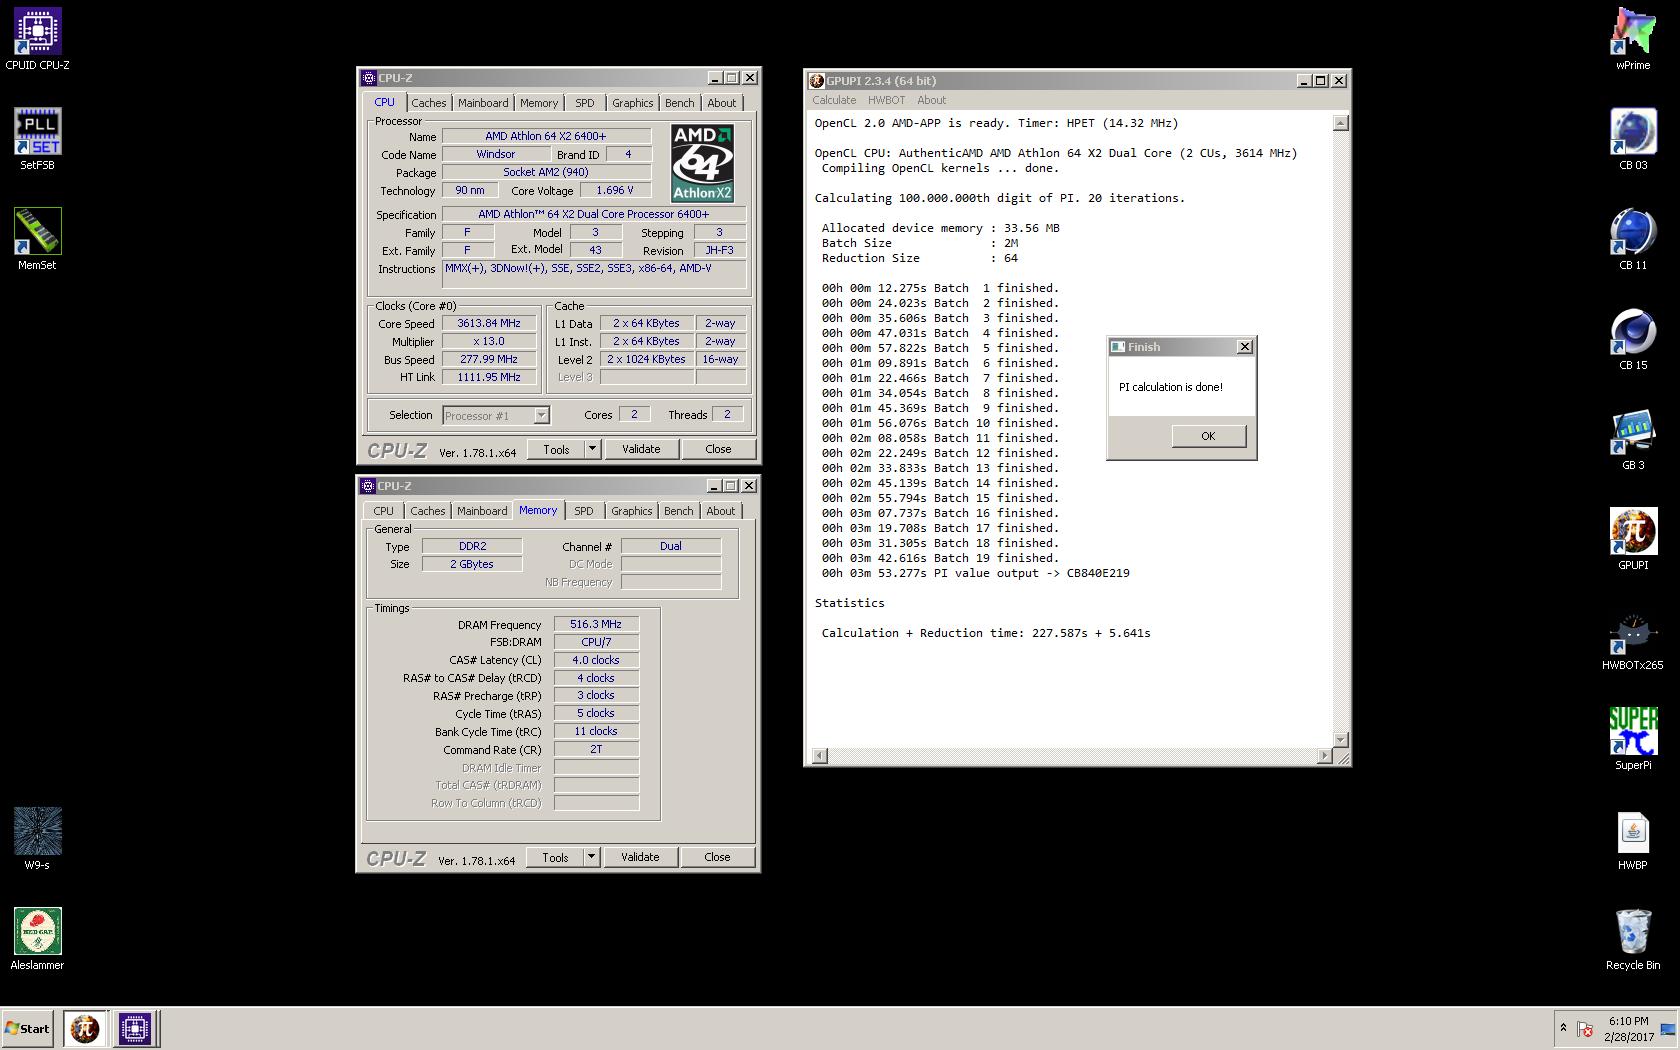Click GPUPI horizontal scrollbar left arrow
This screenshot has height=1050, width=1680.
point(819,756)
